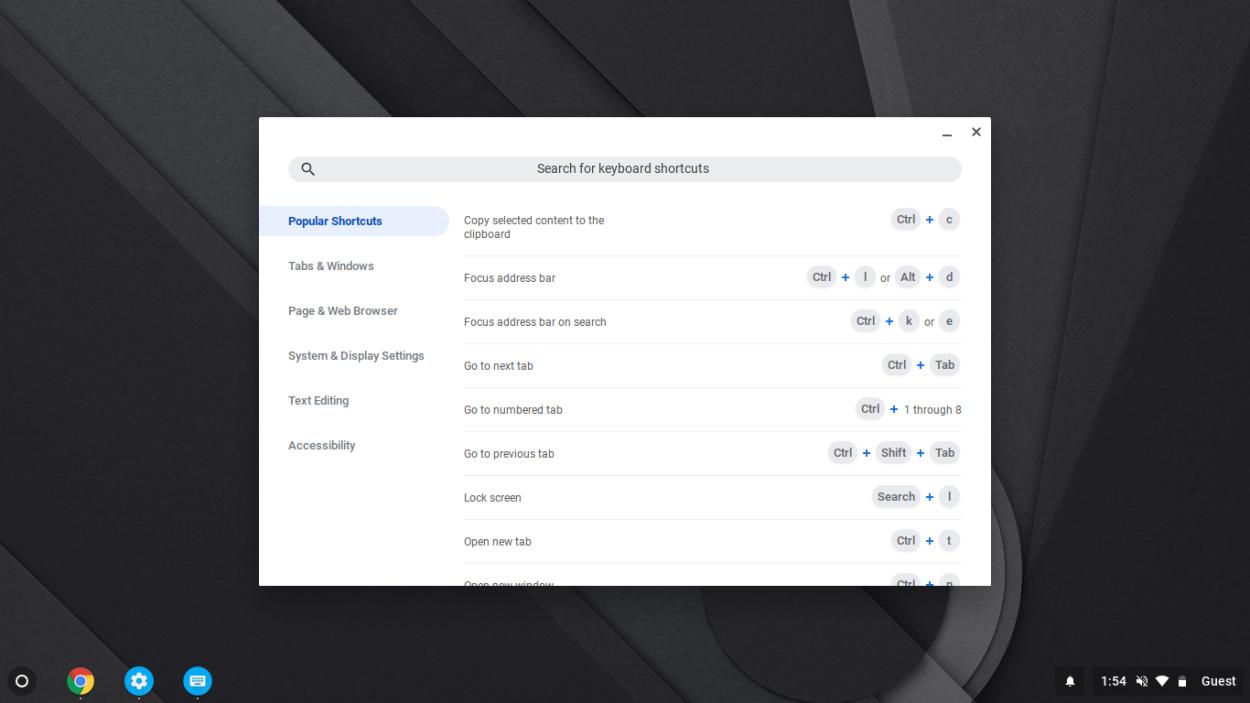
Task: Click the Guest user label
Action: click(x=1218, y=681)
